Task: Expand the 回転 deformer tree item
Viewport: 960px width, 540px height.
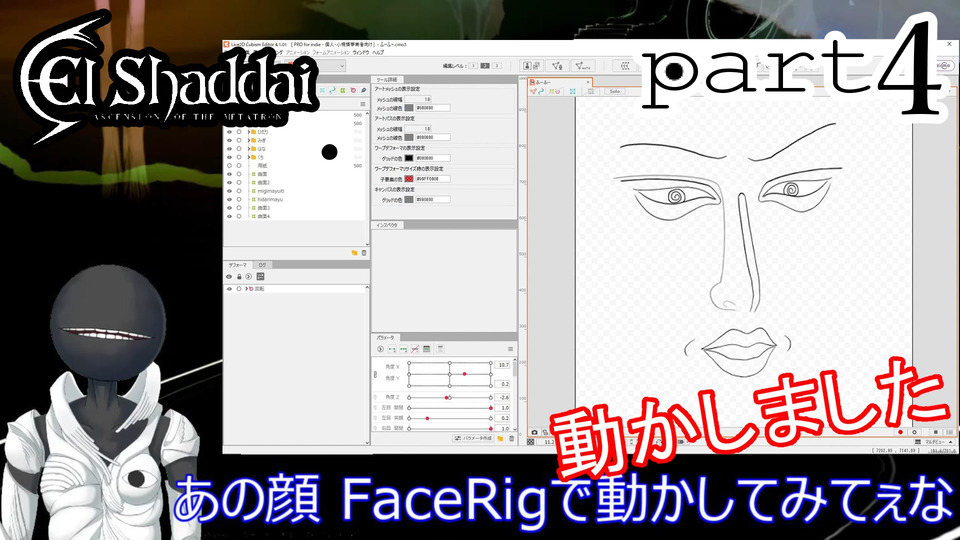Action: coord(246,288)
